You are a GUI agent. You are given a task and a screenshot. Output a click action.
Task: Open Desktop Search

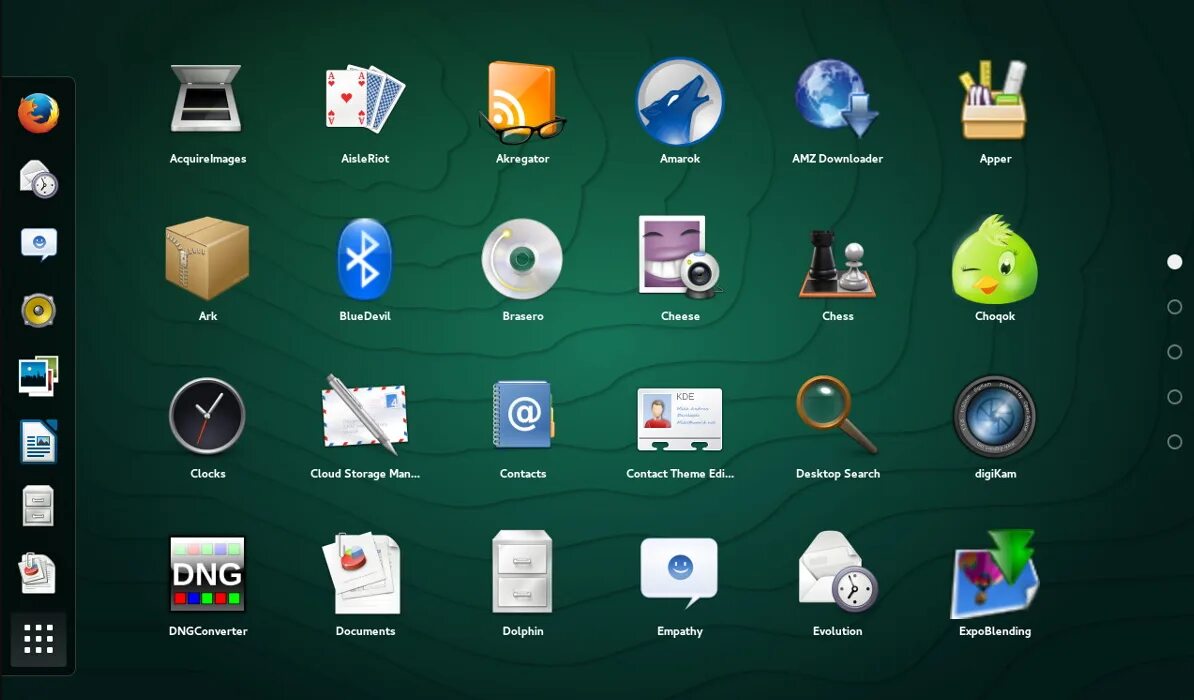837,415
